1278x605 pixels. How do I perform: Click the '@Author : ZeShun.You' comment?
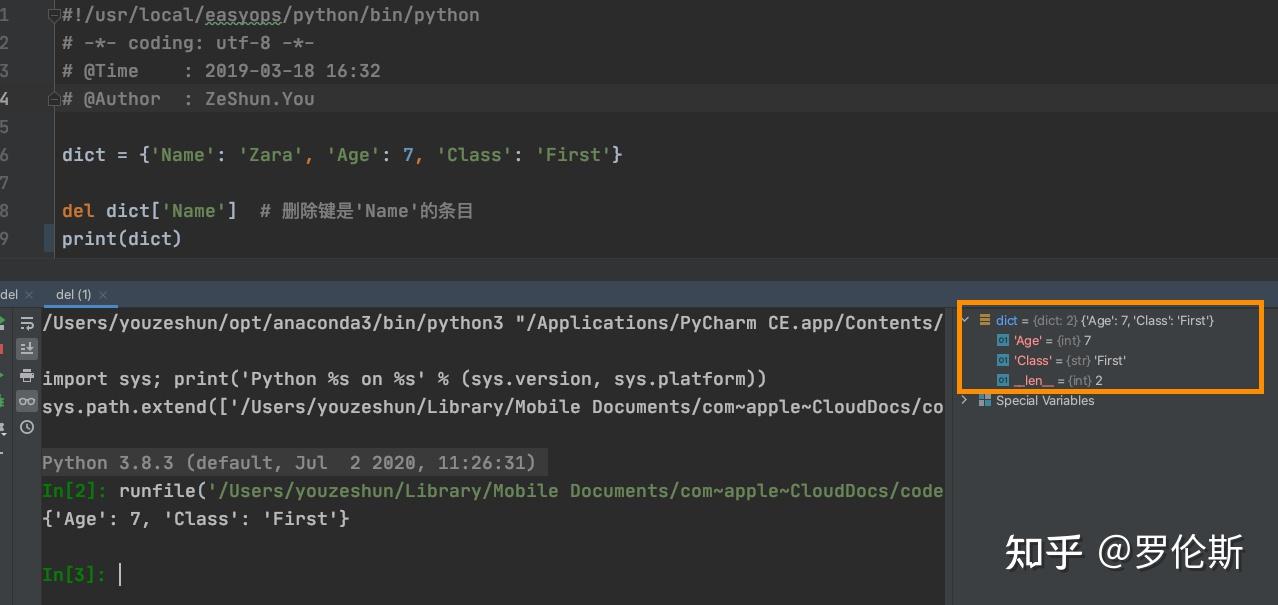coord(188,99)
